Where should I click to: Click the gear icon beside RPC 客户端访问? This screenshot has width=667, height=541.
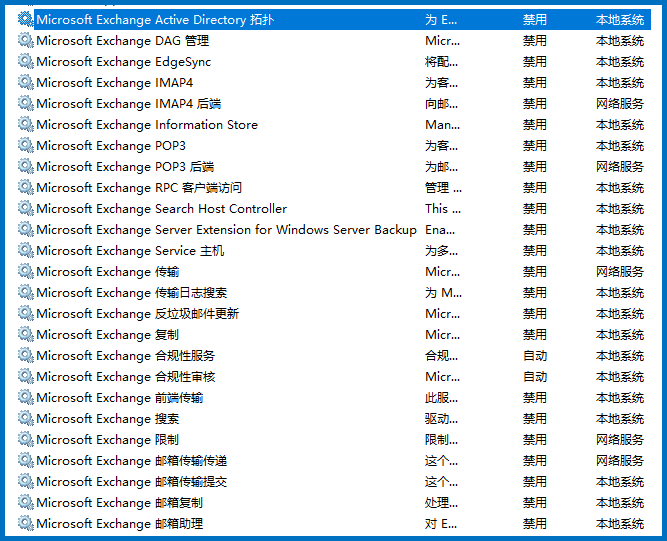(26, 187)
